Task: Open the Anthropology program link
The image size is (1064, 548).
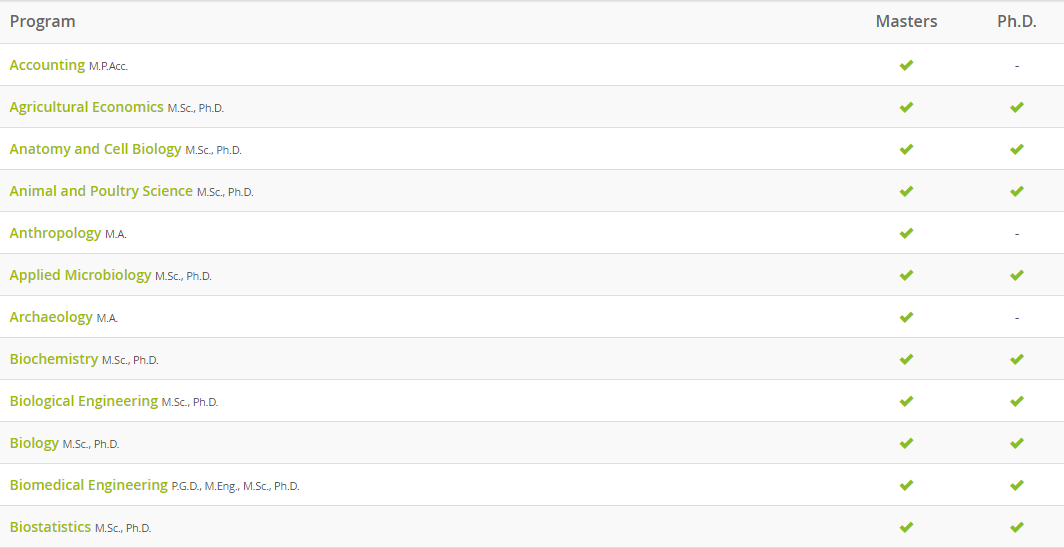Action: coord(55,233)
